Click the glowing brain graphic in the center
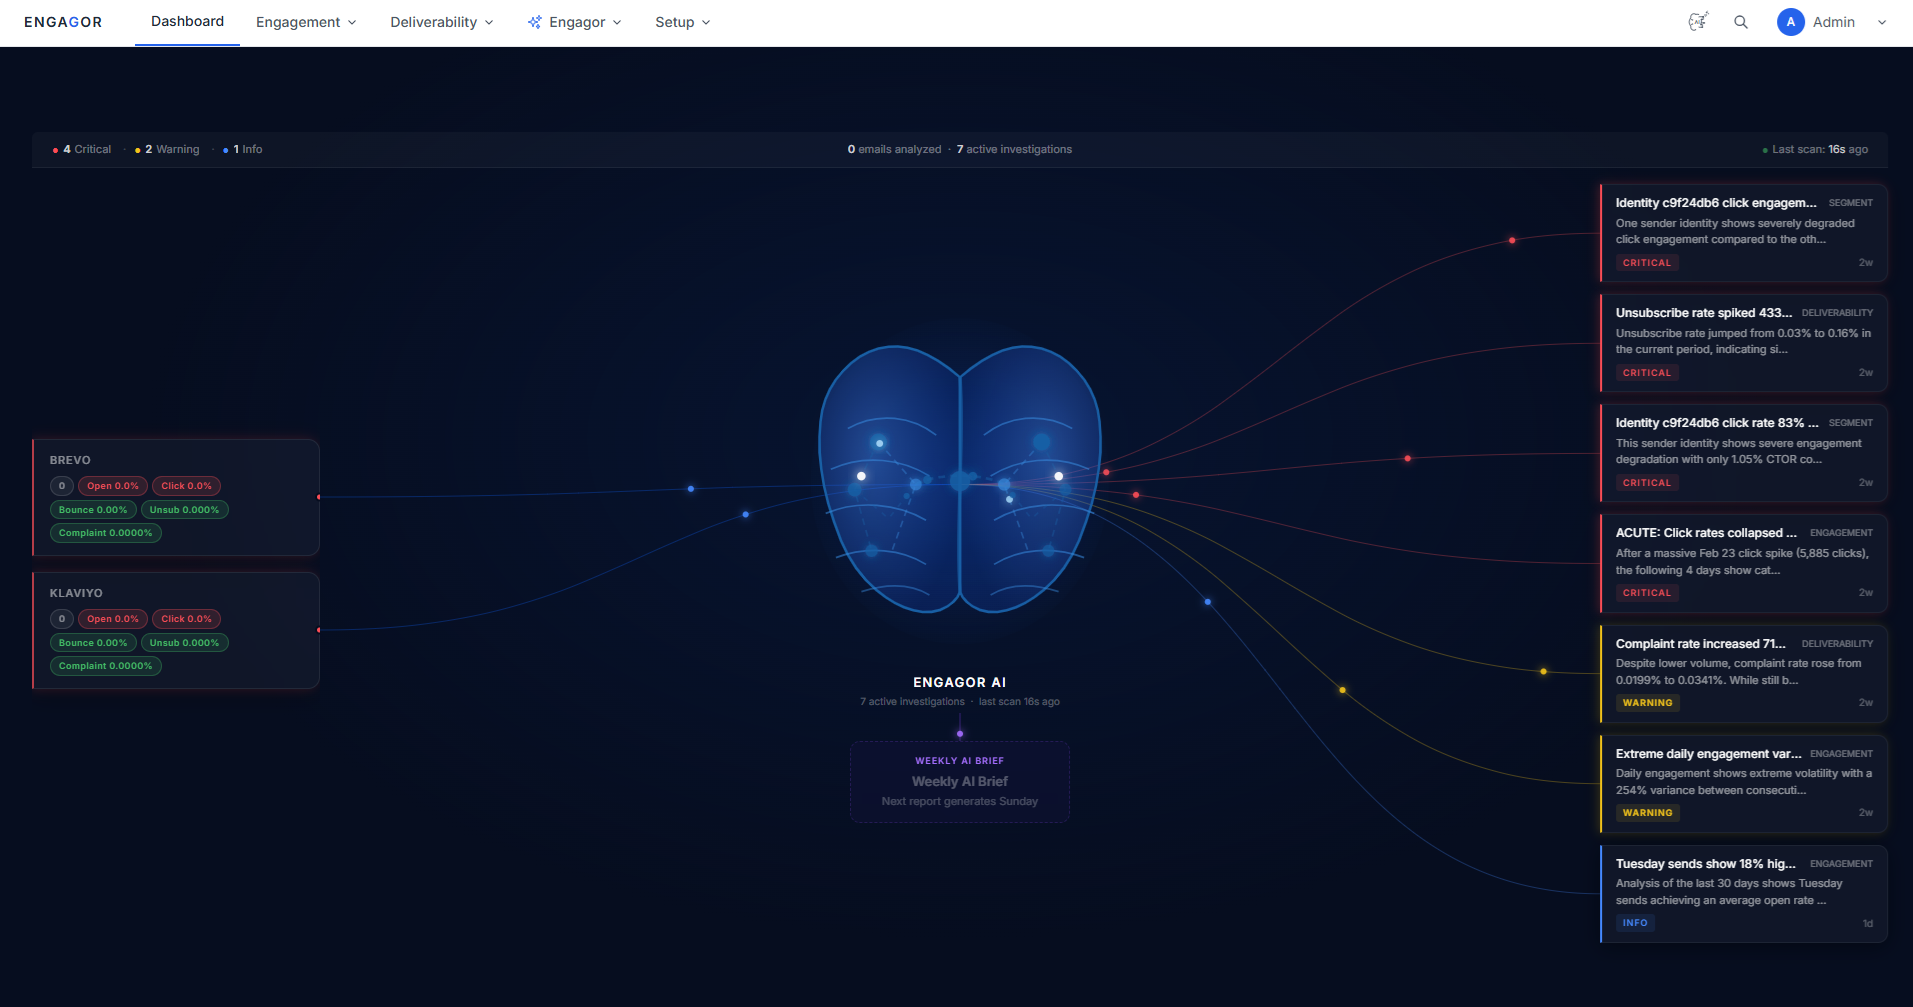The height and width of the screenshot is (1007, 1913). point(960,478)
